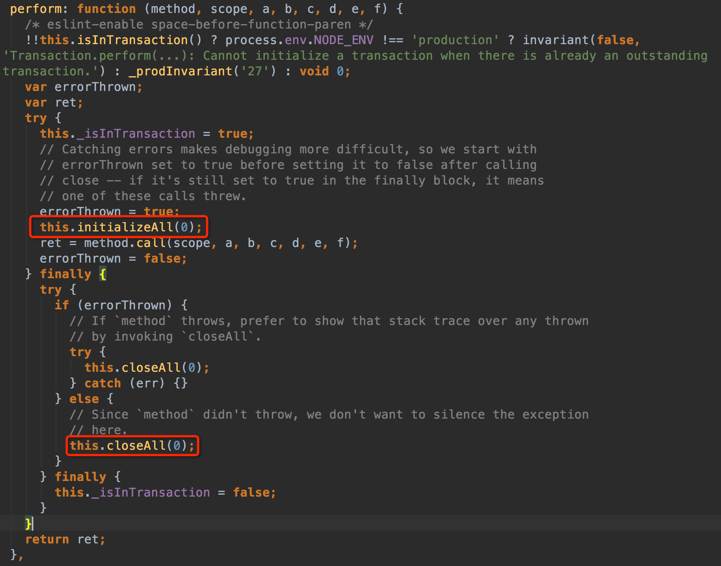721x566 pixels.
Task: Click the 'by invoking `closeAll`.' comment
Action: click(x=165, y=337)
